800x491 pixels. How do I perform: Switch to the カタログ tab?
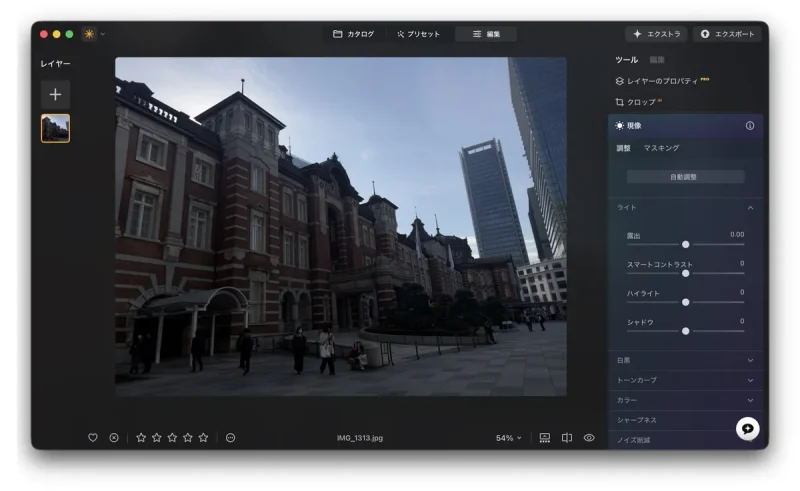(x=354, y=34)
